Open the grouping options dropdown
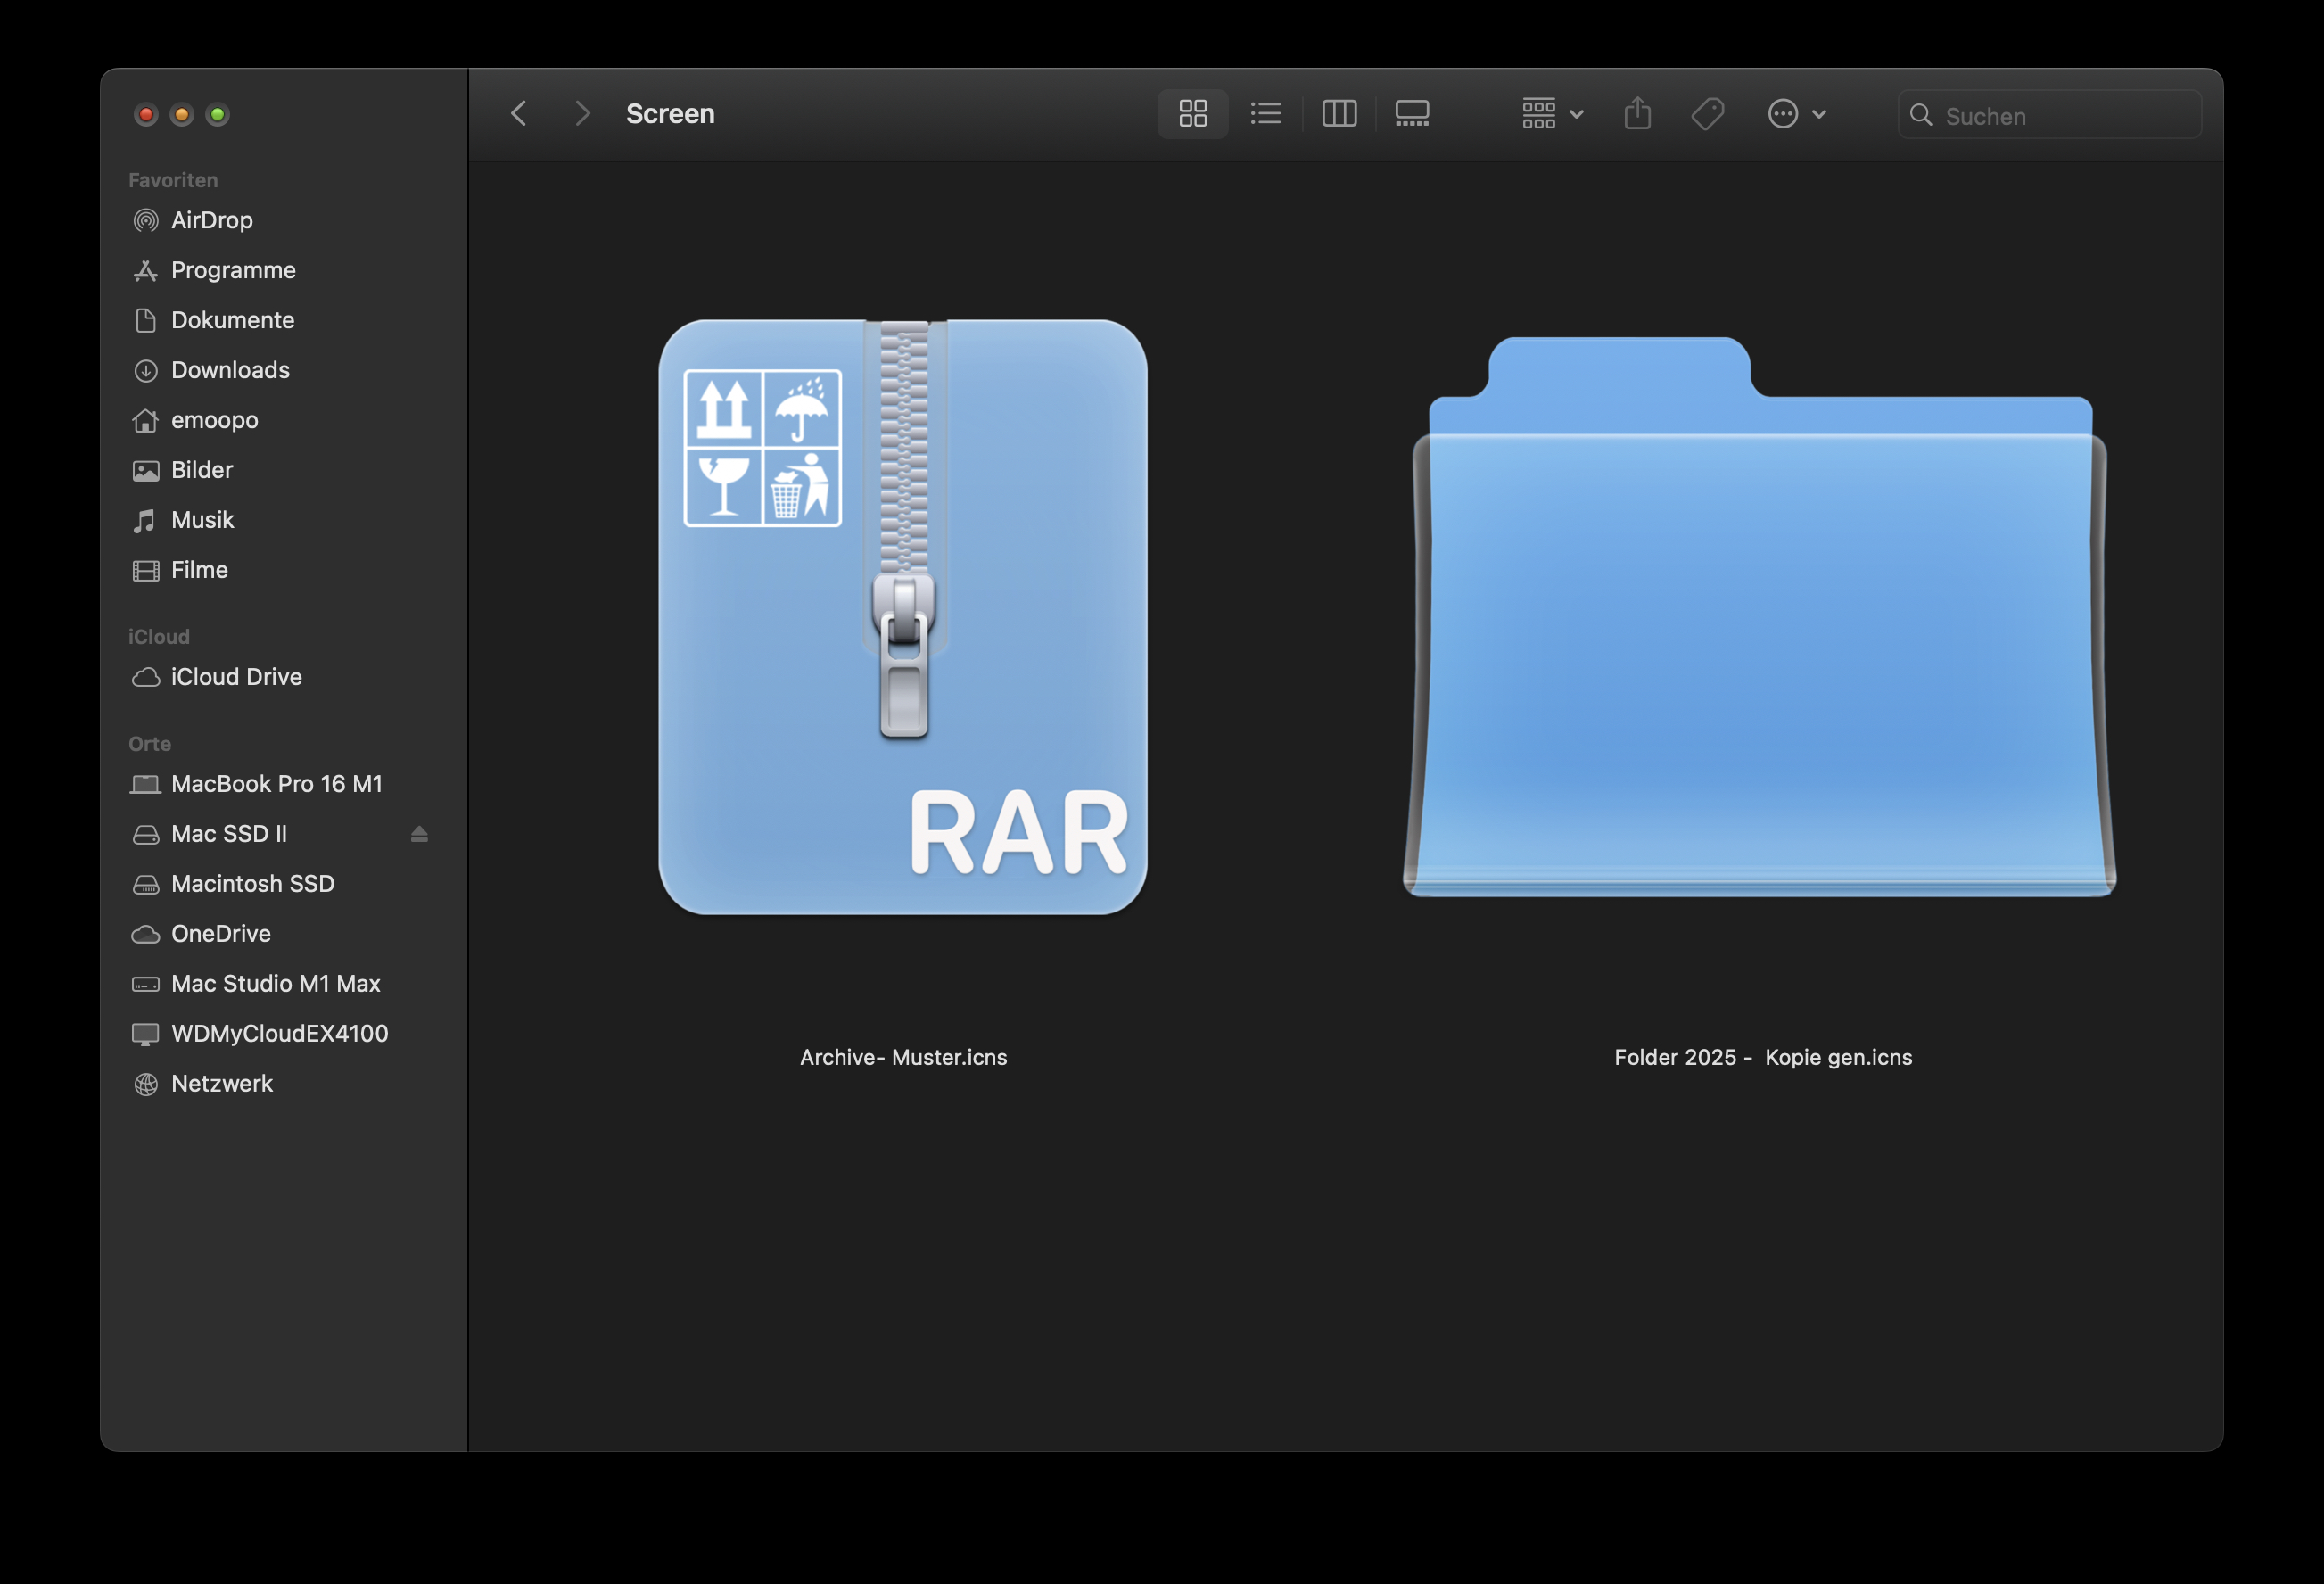Viewport: 2324px width, 1584px height. coord(1539,114)
